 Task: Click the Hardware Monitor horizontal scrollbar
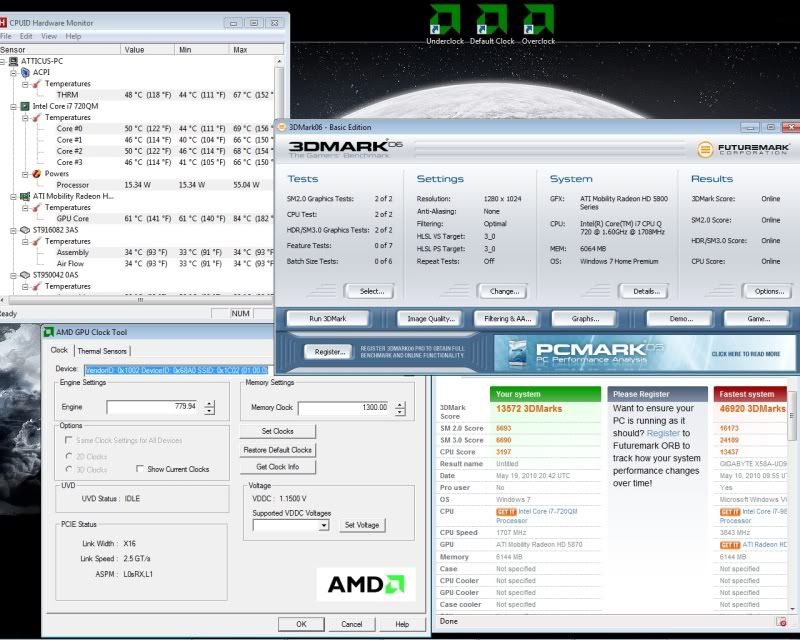pos(138,300)
